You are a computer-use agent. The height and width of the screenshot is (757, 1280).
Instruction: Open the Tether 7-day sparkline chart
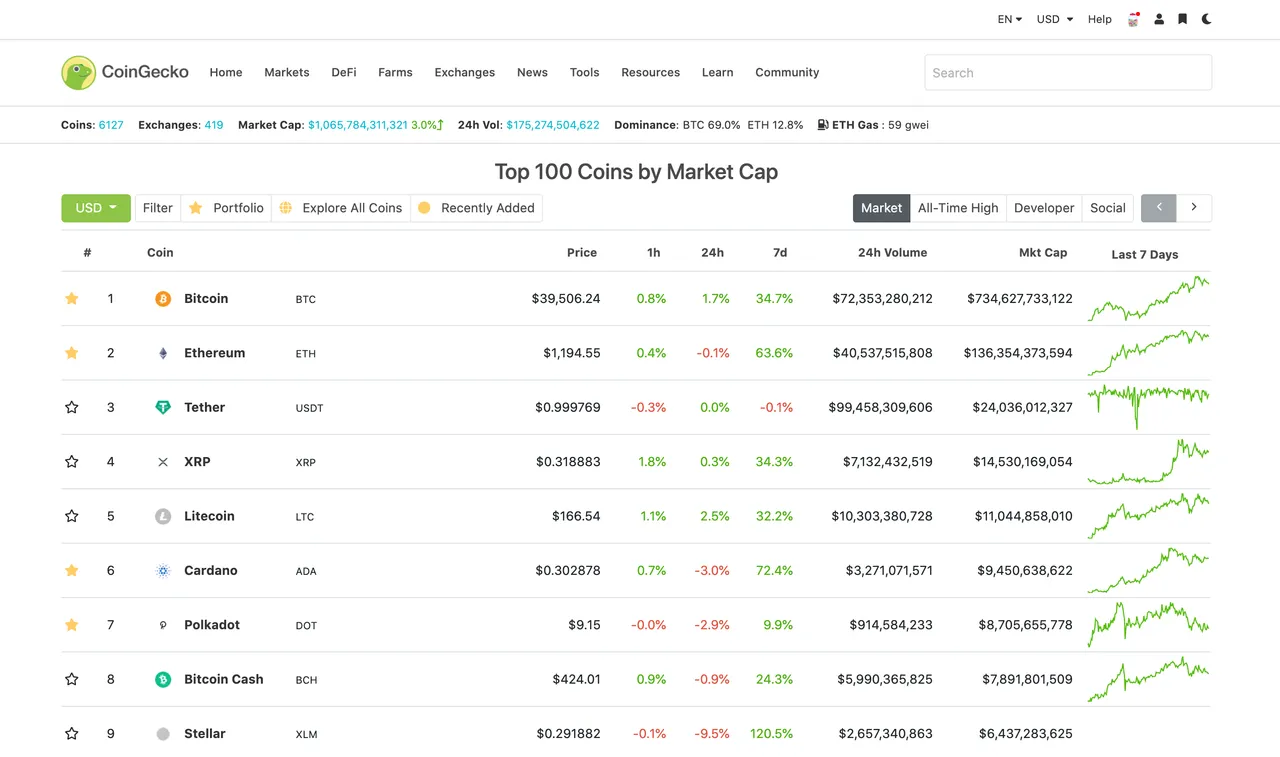[x=1148, y=407]
